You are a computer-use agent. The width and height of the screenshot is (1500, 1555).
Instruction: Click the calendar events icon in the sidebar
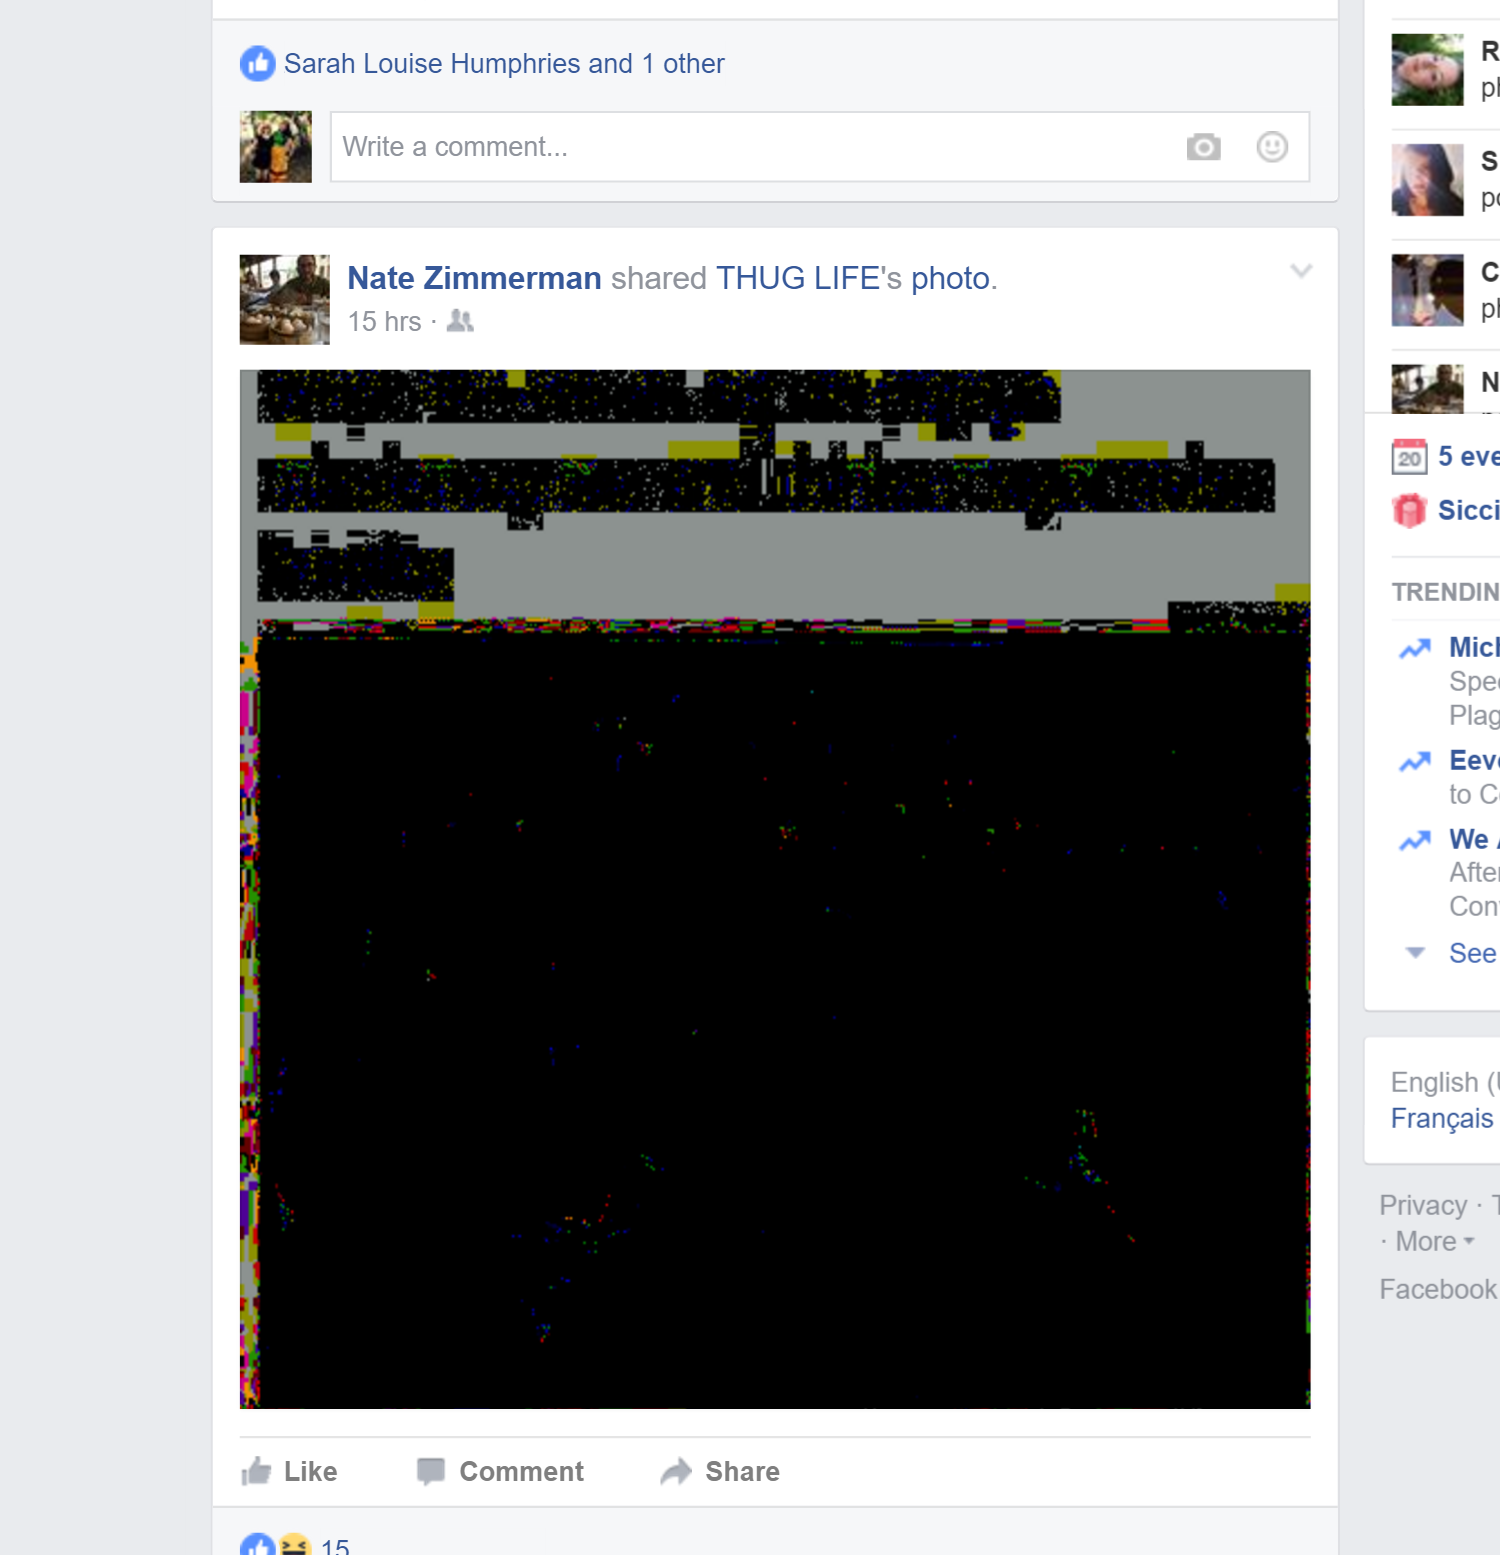(x=1409, y=457)
